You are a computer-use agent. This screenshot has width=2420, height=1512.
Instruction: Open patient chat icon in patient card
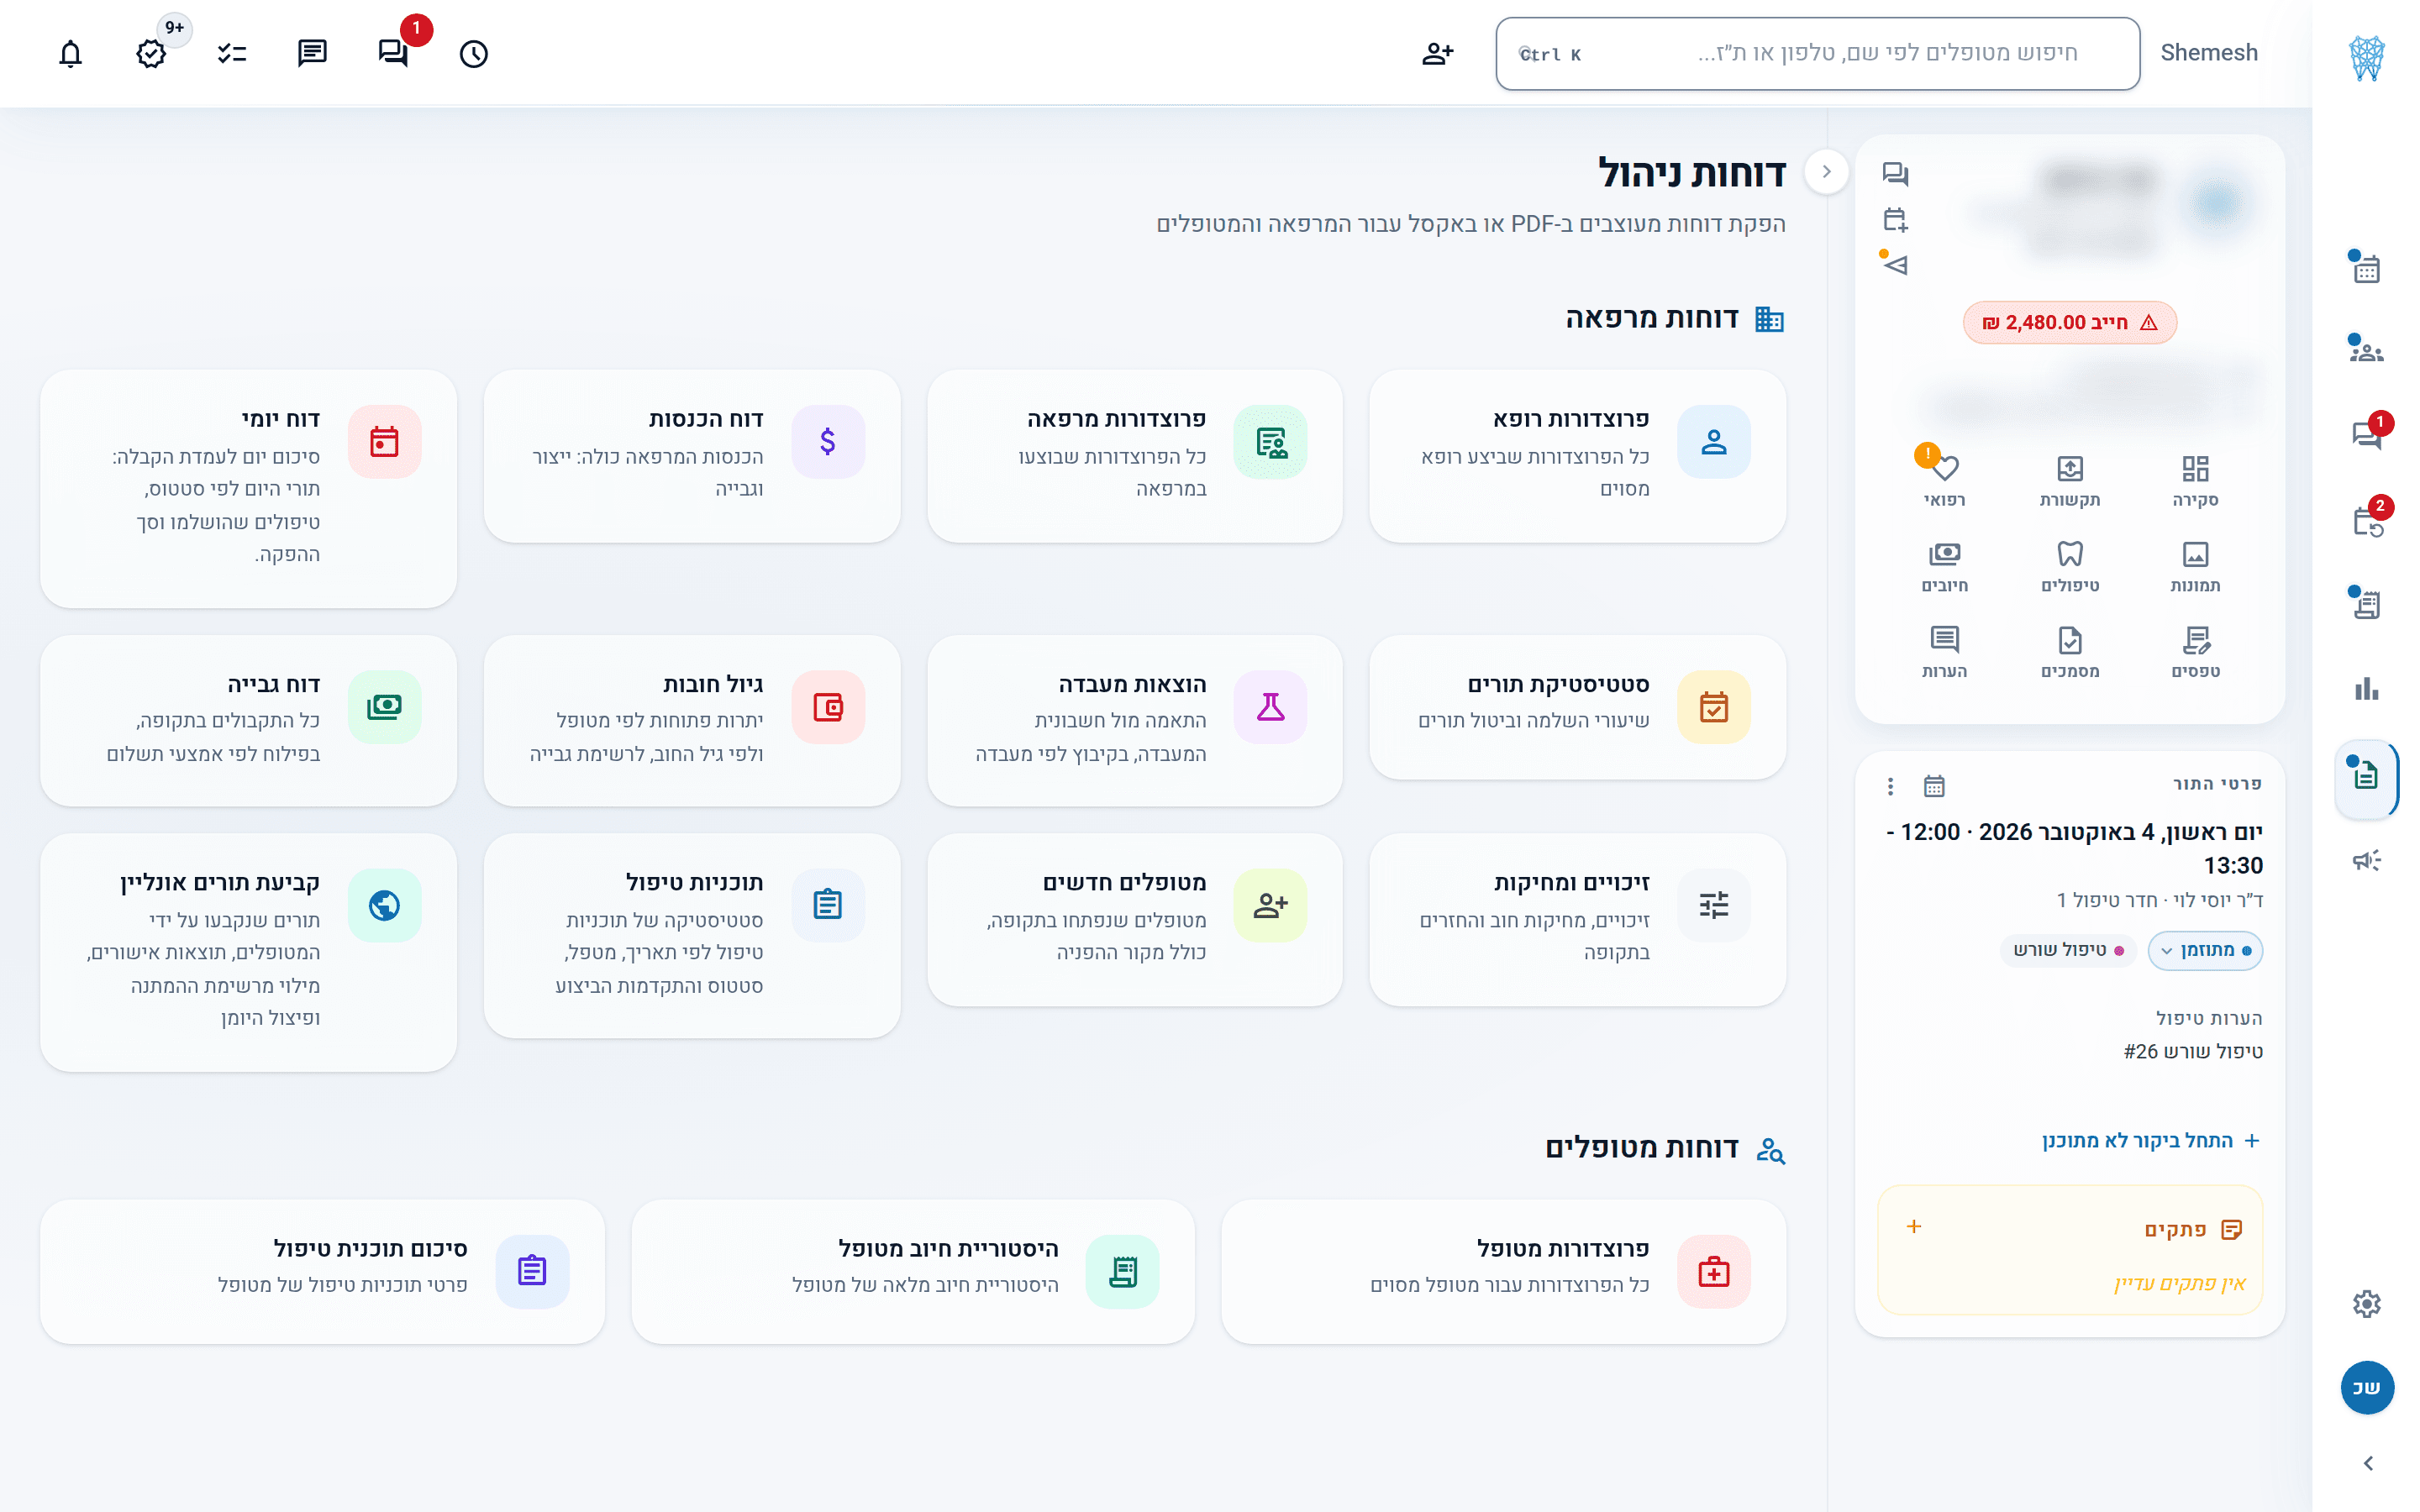(1895, 174)
